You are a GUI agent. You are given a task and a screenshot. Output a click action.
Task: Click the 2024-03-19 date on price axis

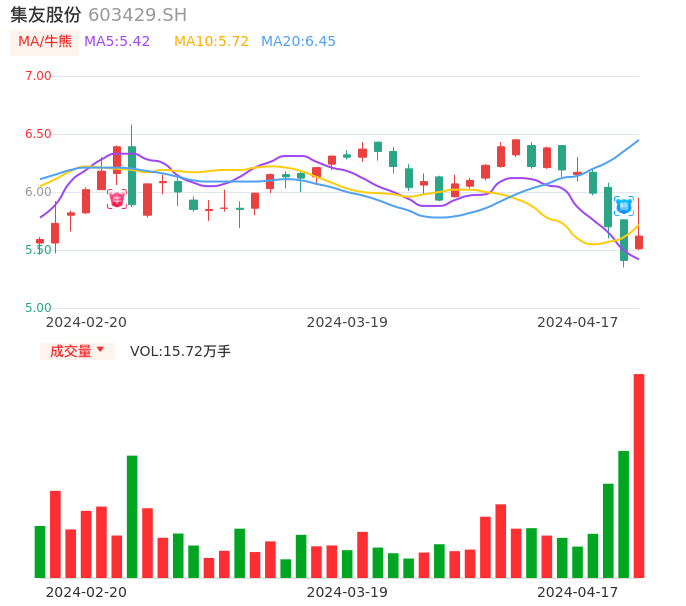[347, 322]
